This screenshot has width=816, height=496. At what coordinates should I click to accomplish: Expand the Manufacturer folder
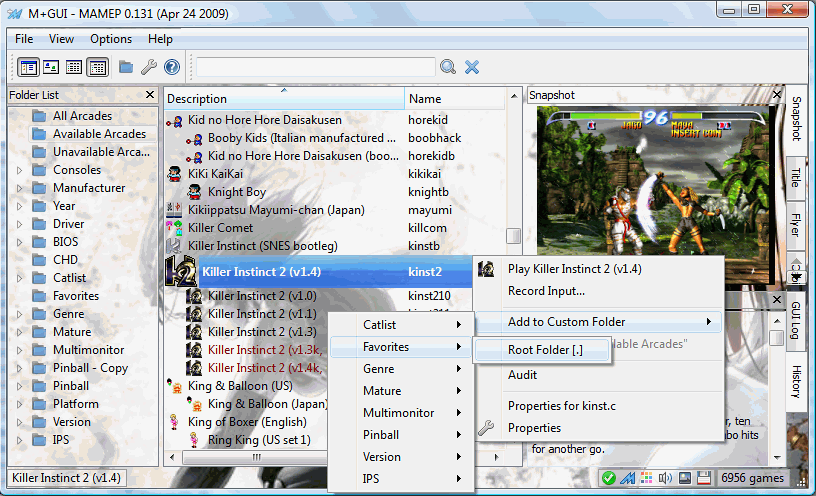tap(19, 188)
